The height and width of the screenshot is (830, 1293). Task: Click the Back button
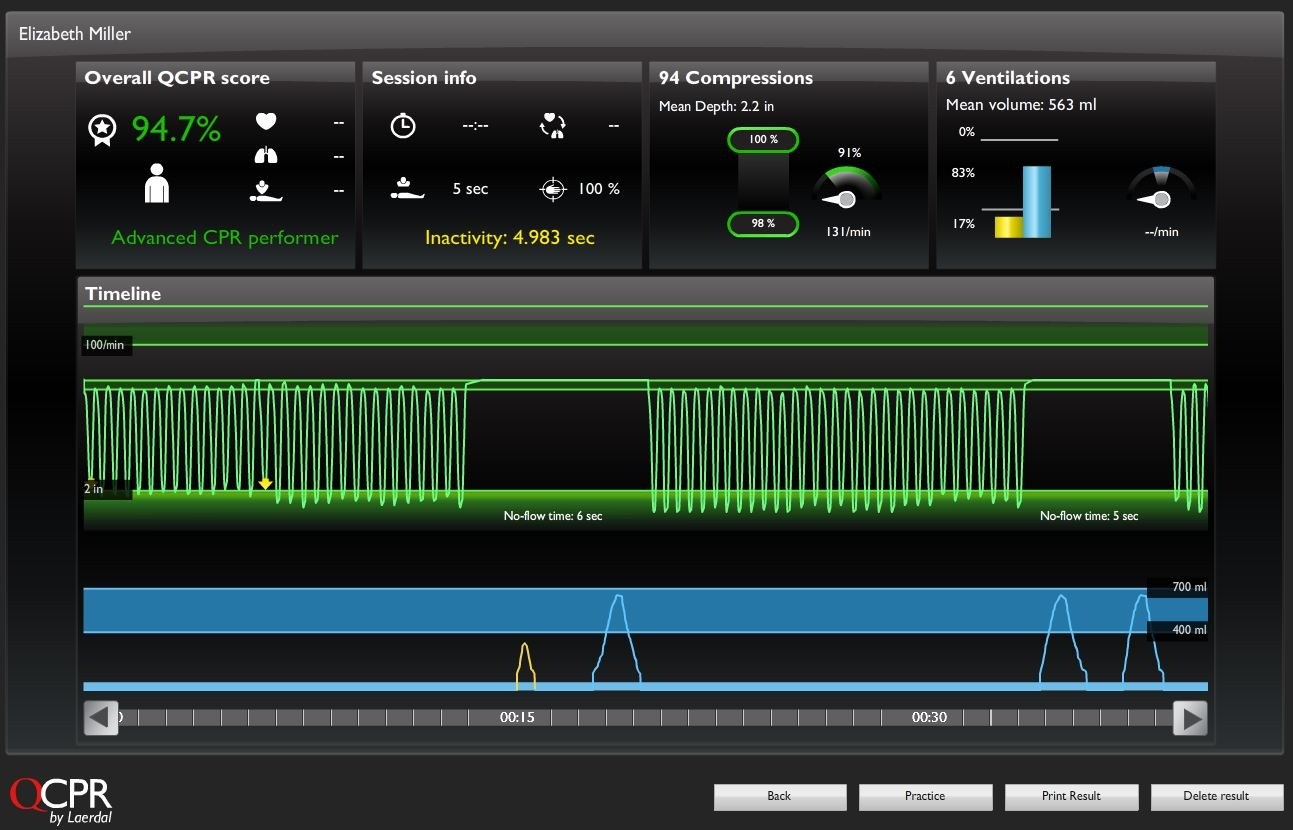pyautogui.click(x=779, y=796)
